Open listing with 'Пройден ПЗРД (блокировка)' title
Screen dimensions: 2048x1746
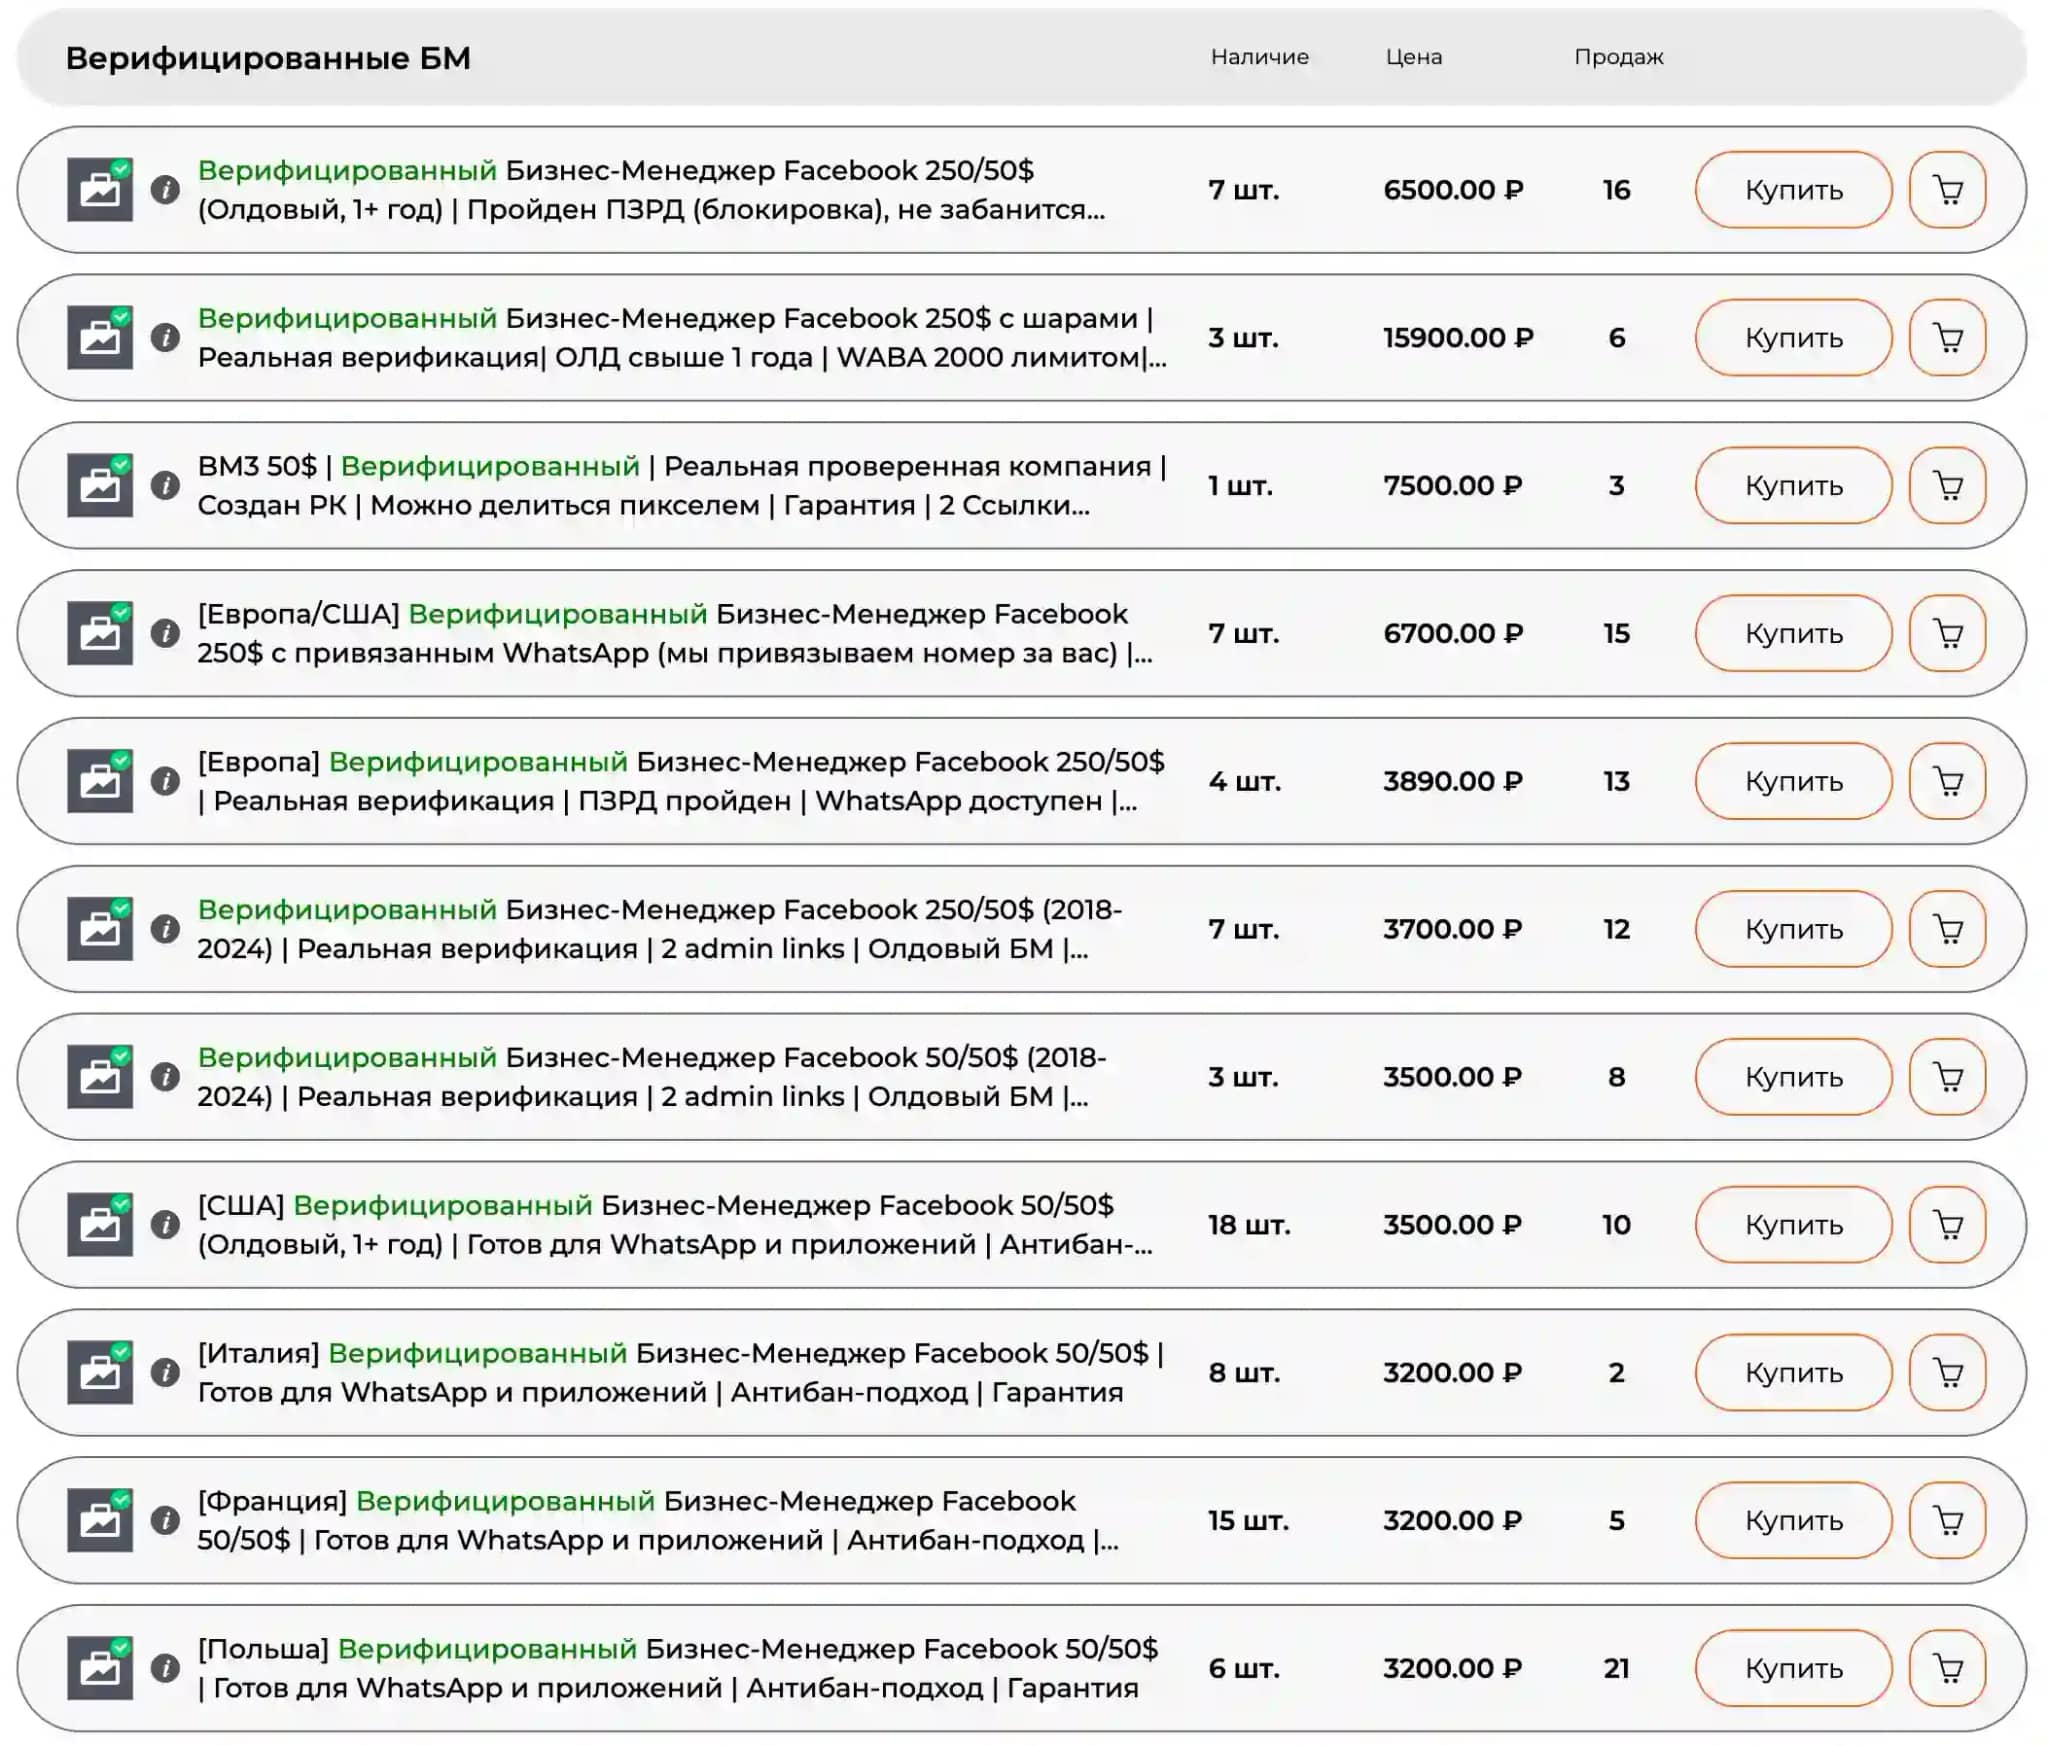tap(651, 190)
